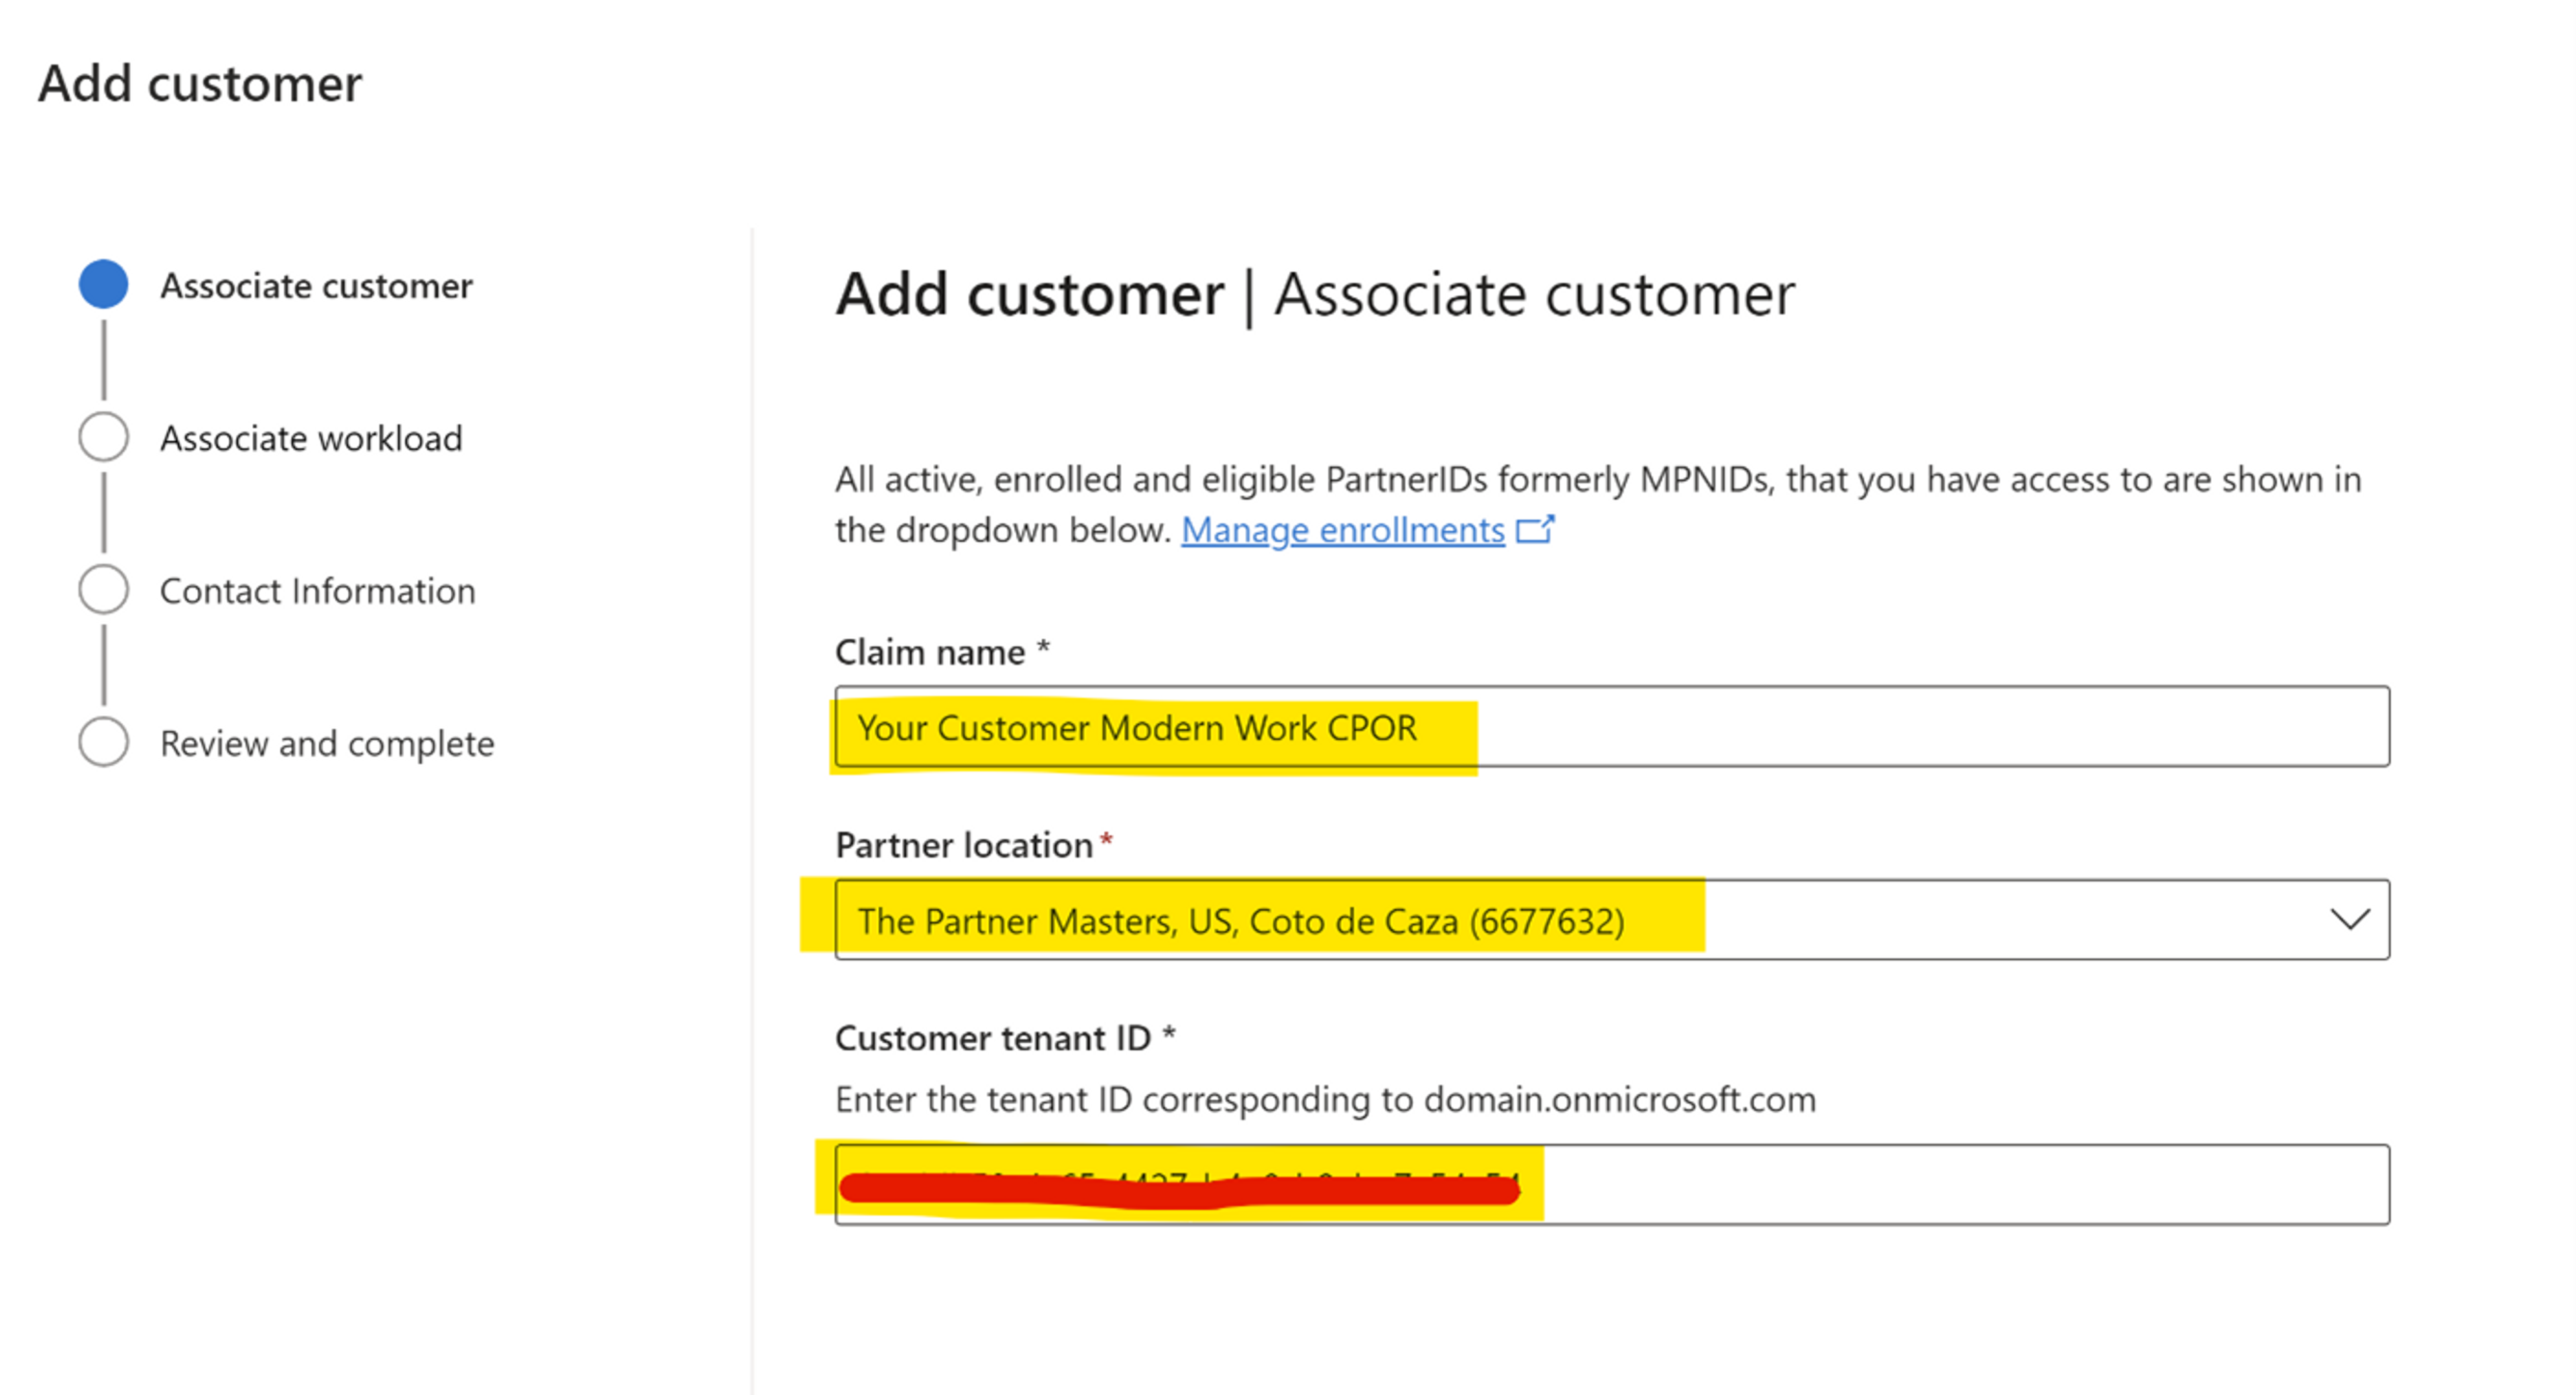Click the Add customer | Associate customer heading

coord(1314,295)
